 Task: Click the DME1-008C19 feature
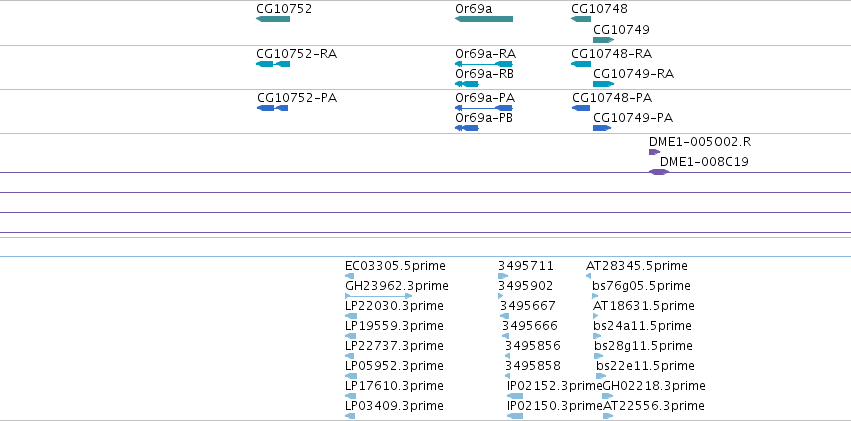tap(659, 172)
